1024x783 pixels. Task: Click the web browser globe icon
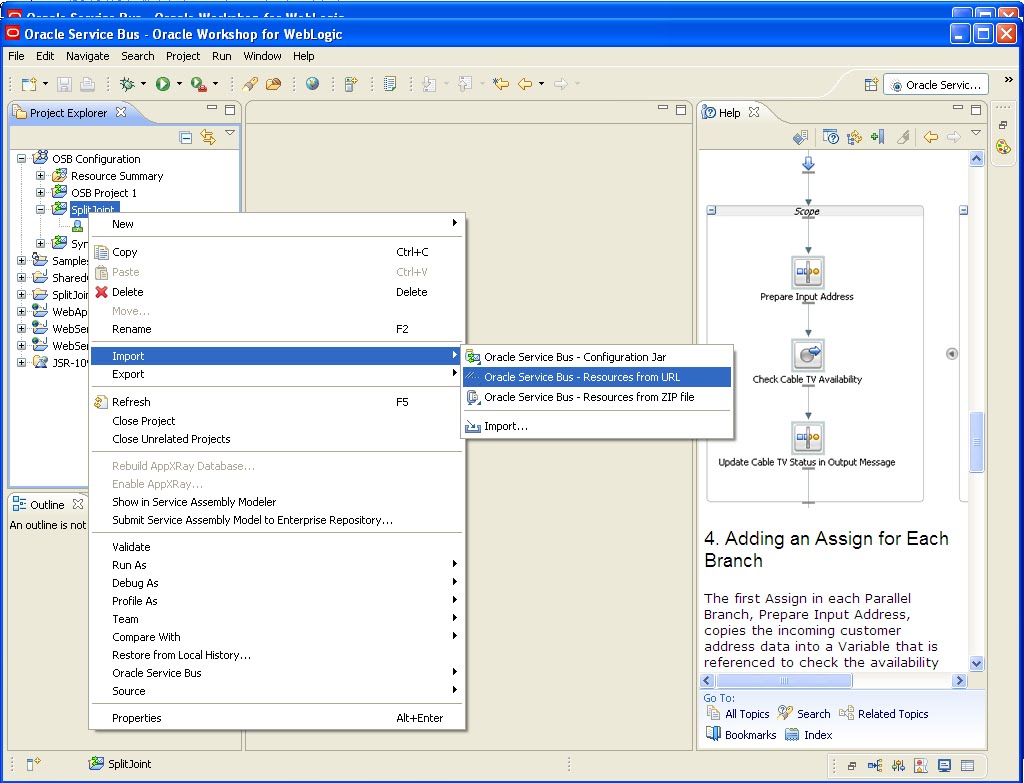point(313,84)
